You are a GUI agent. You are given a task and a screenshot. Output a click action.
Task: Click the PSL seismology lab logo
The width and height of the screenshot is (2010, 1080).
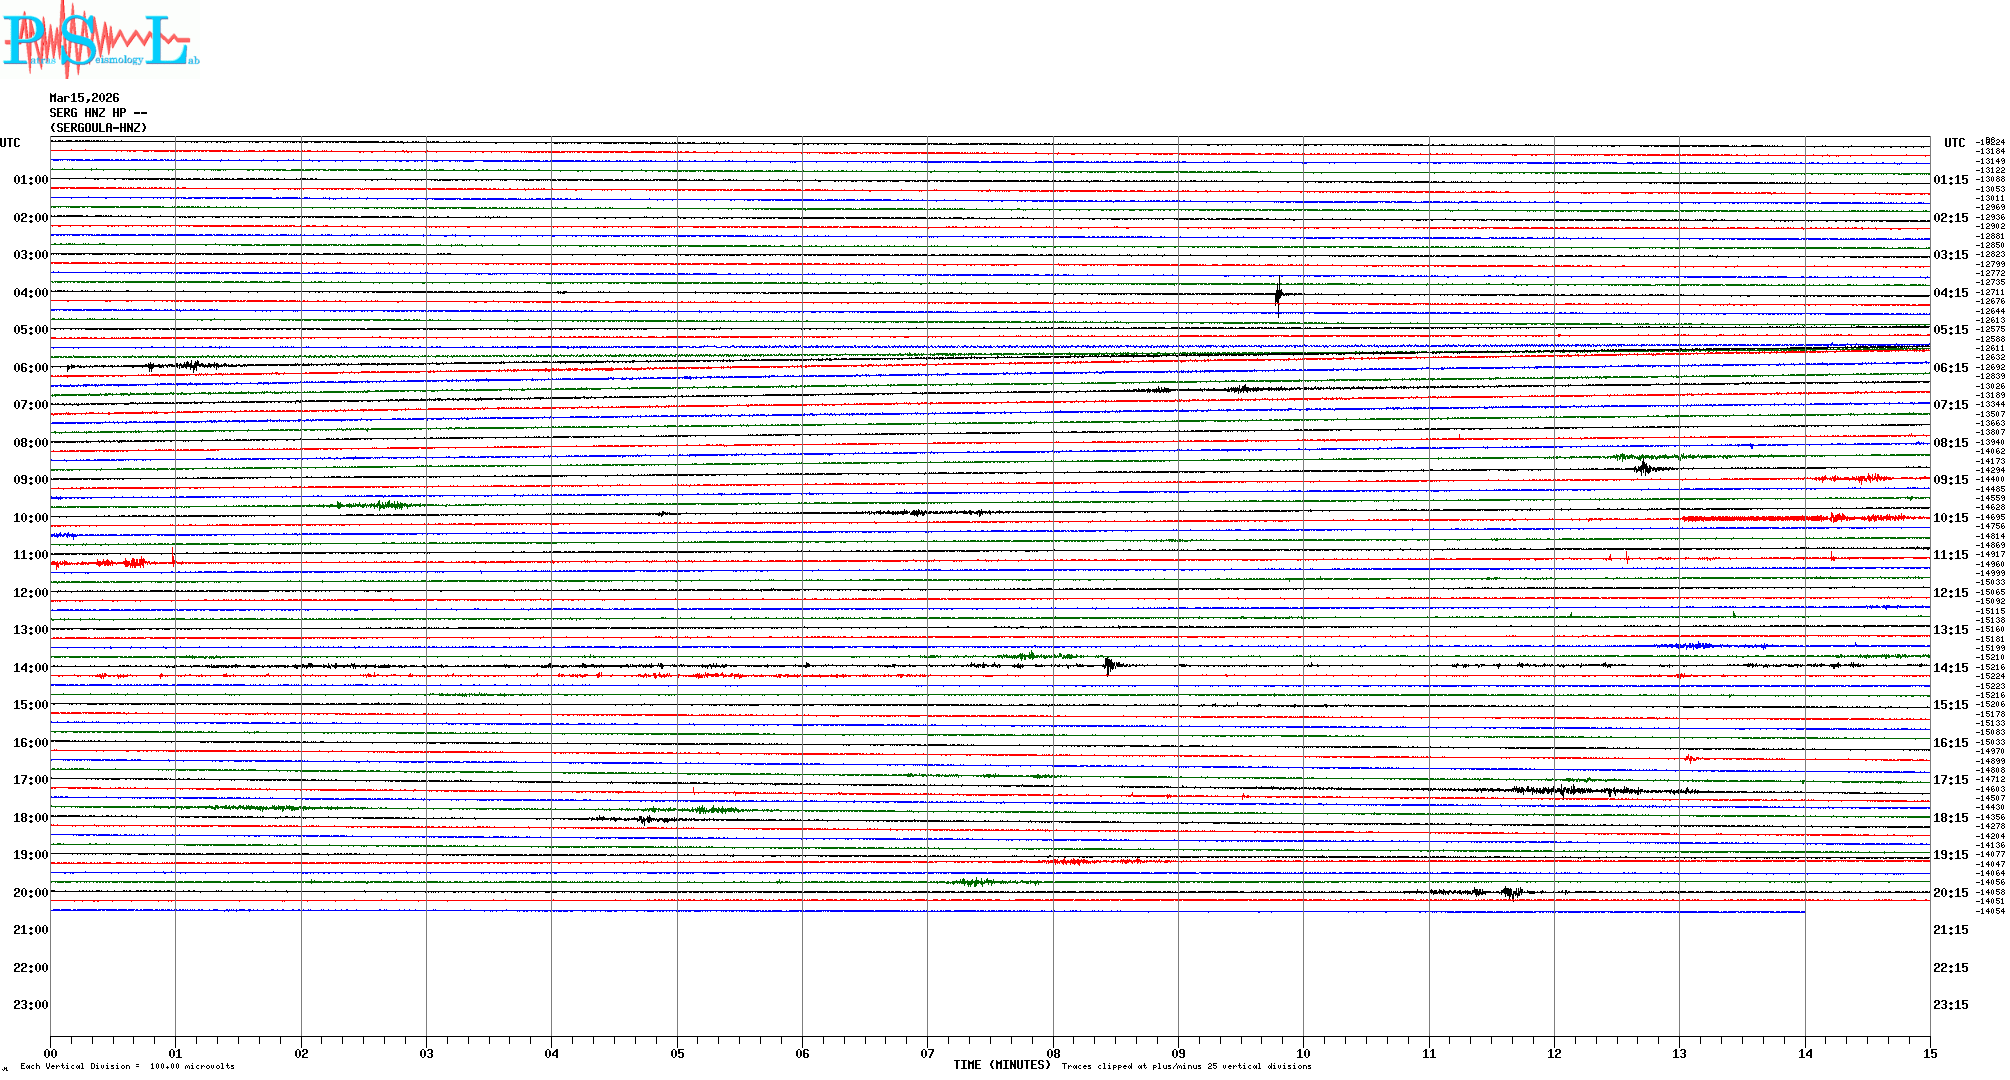tap(100, 38)
